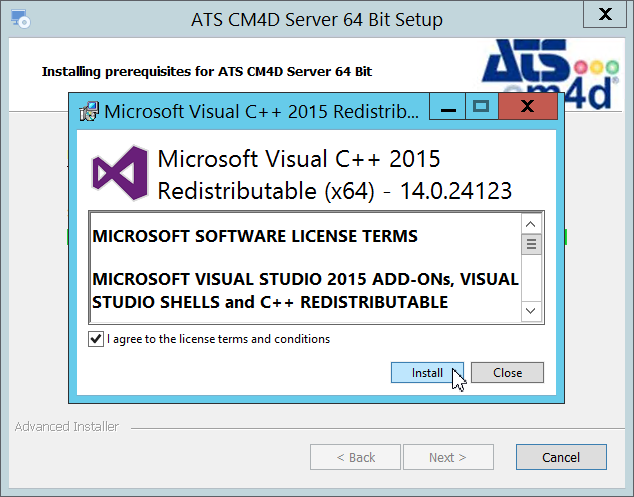
Task: Click the ATS setup window title bar icon
Action: point(20,19)
